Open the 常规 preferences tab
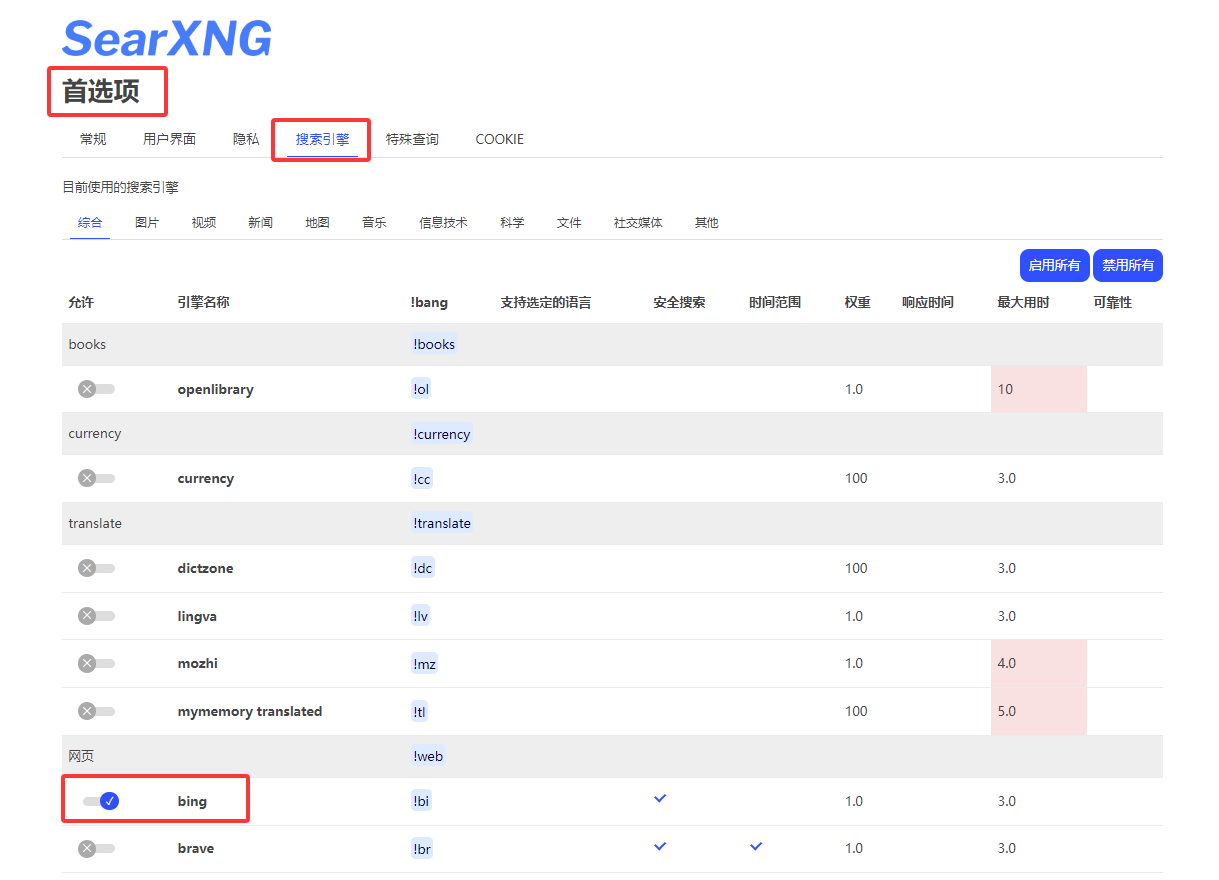 pos(93,139)
